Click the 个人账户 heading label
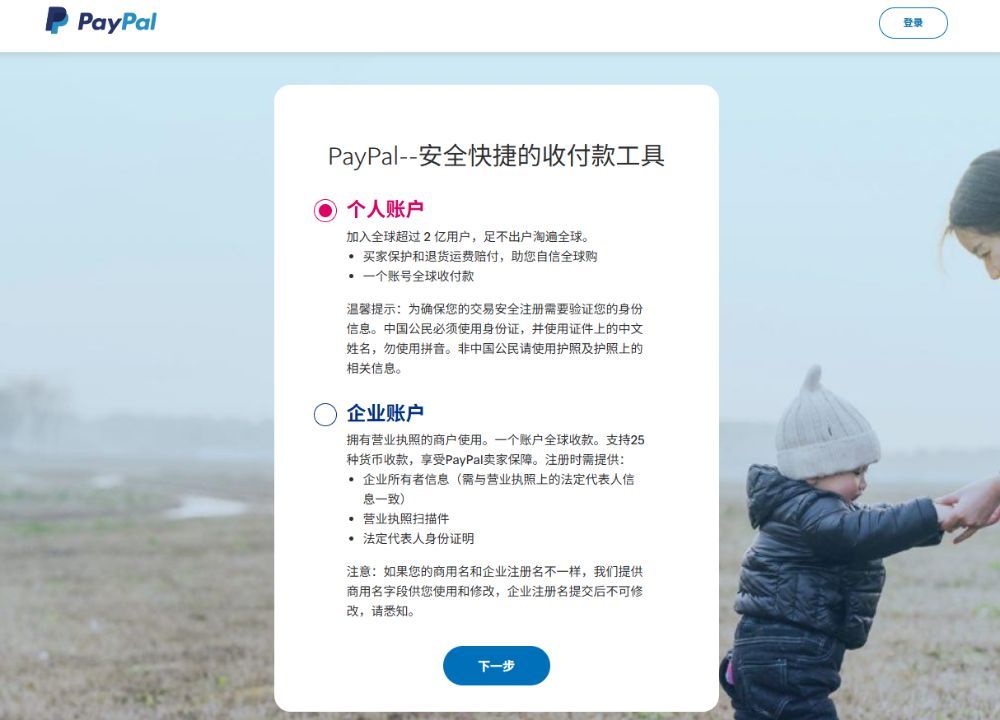The image size is (1000, 720). point(385,209)
